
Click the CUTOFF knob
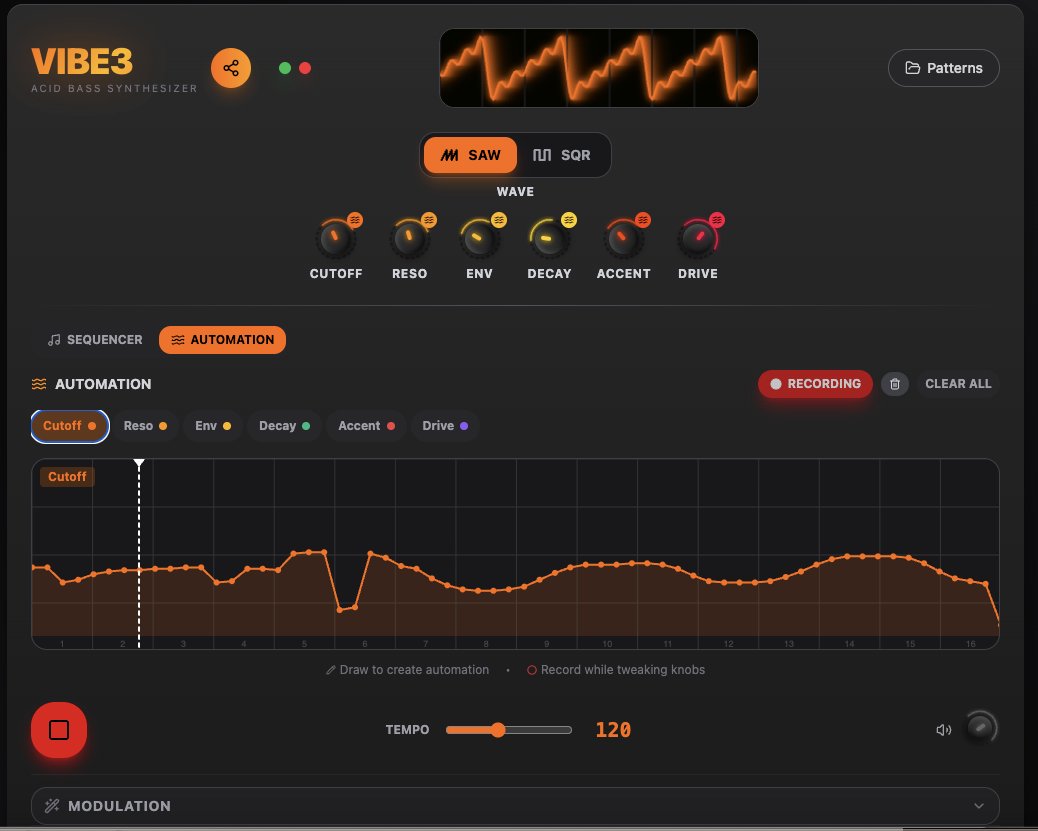[x=335, y=238]
